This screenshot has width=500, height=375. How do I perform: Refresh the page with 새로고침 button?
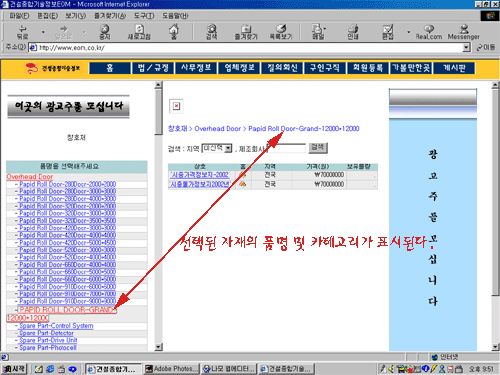pyautogui.click(x=139, y=32)
